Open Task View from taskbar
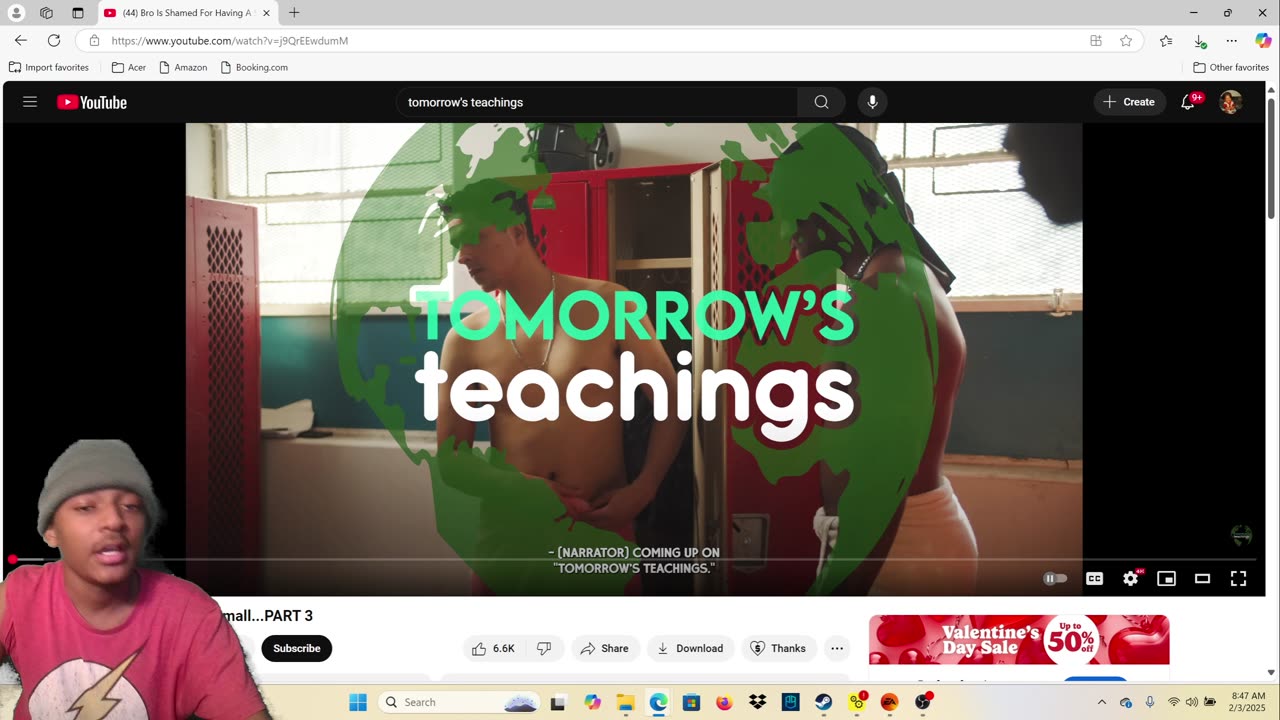 (559, 702)
